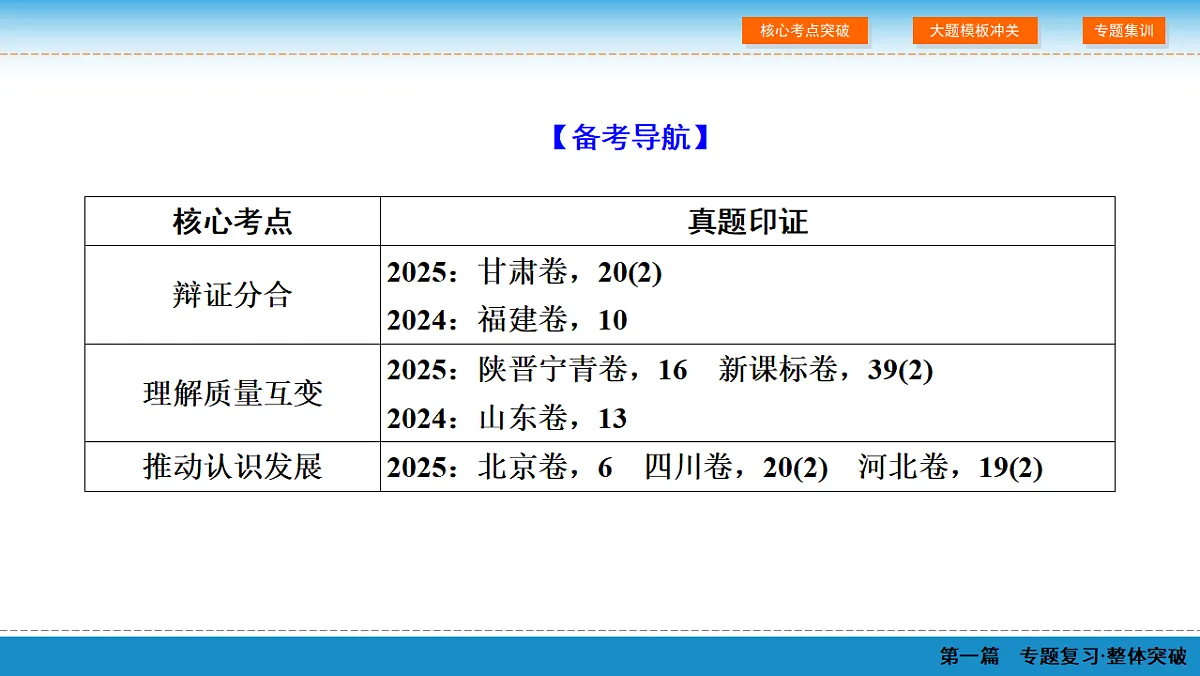This screenshot has height=676, width=1200.
Task: Select the 【备考导航】 heading
Action: pos(631,137)
